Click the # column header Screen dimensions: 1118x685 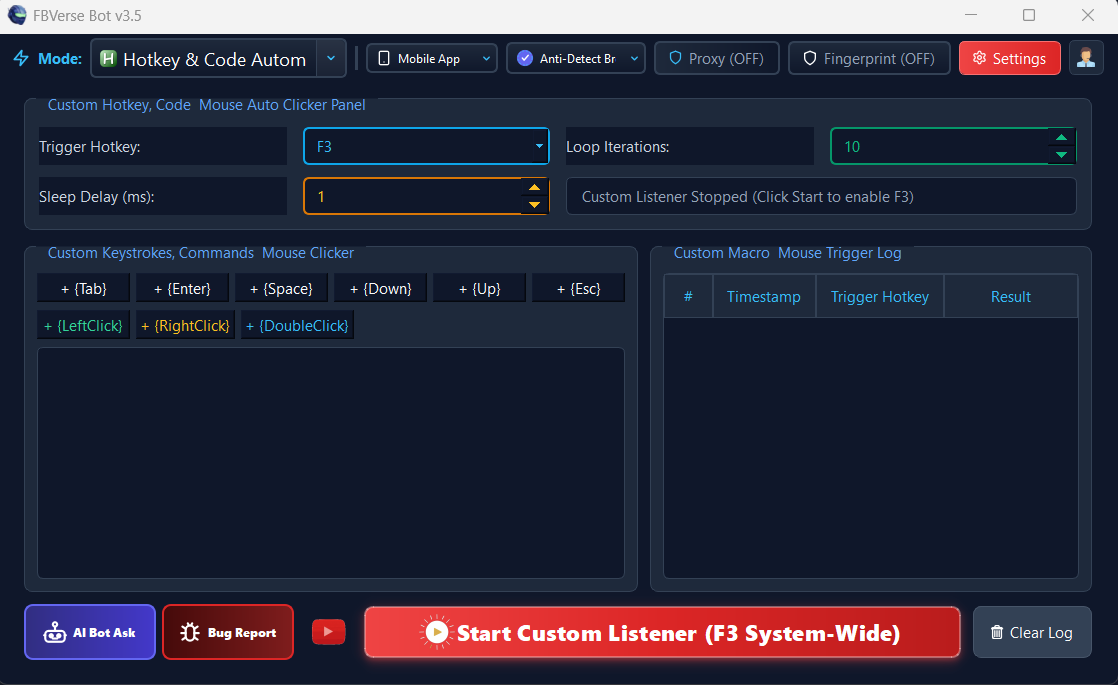point(688,297)
